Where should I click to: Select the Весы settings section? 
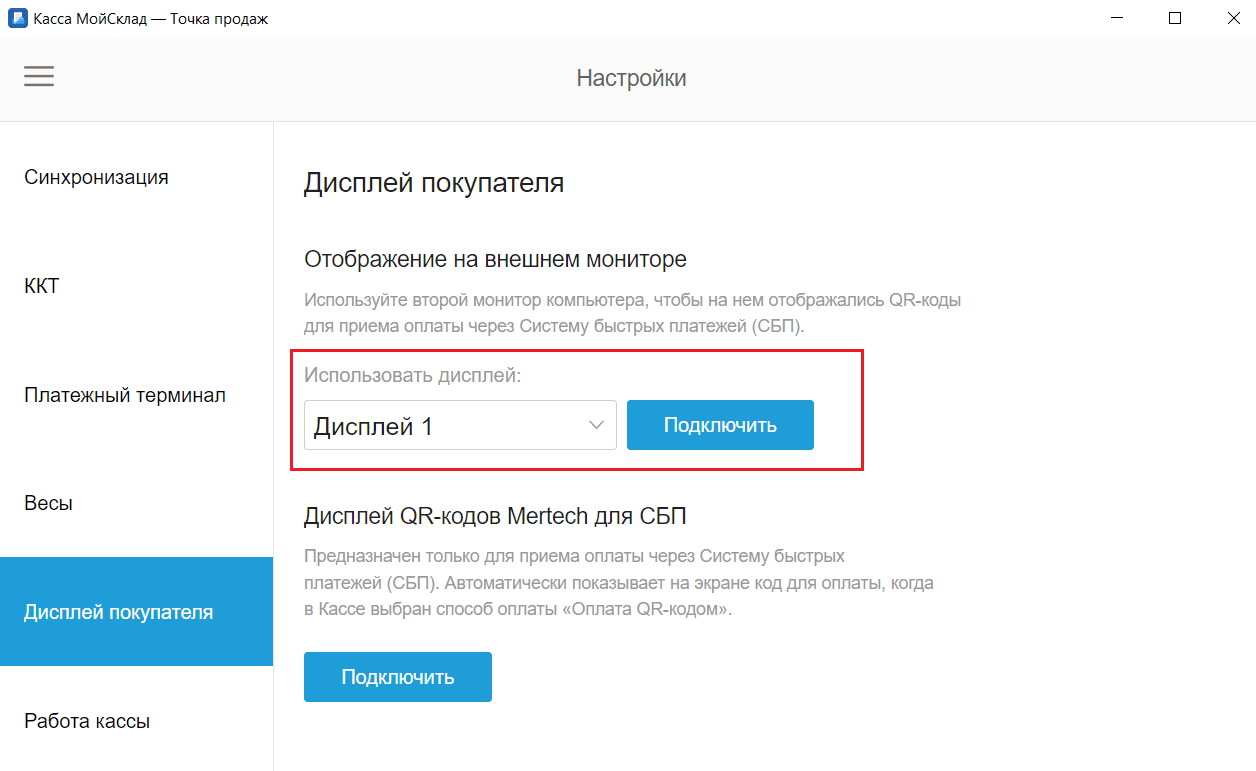click(48, 502)
